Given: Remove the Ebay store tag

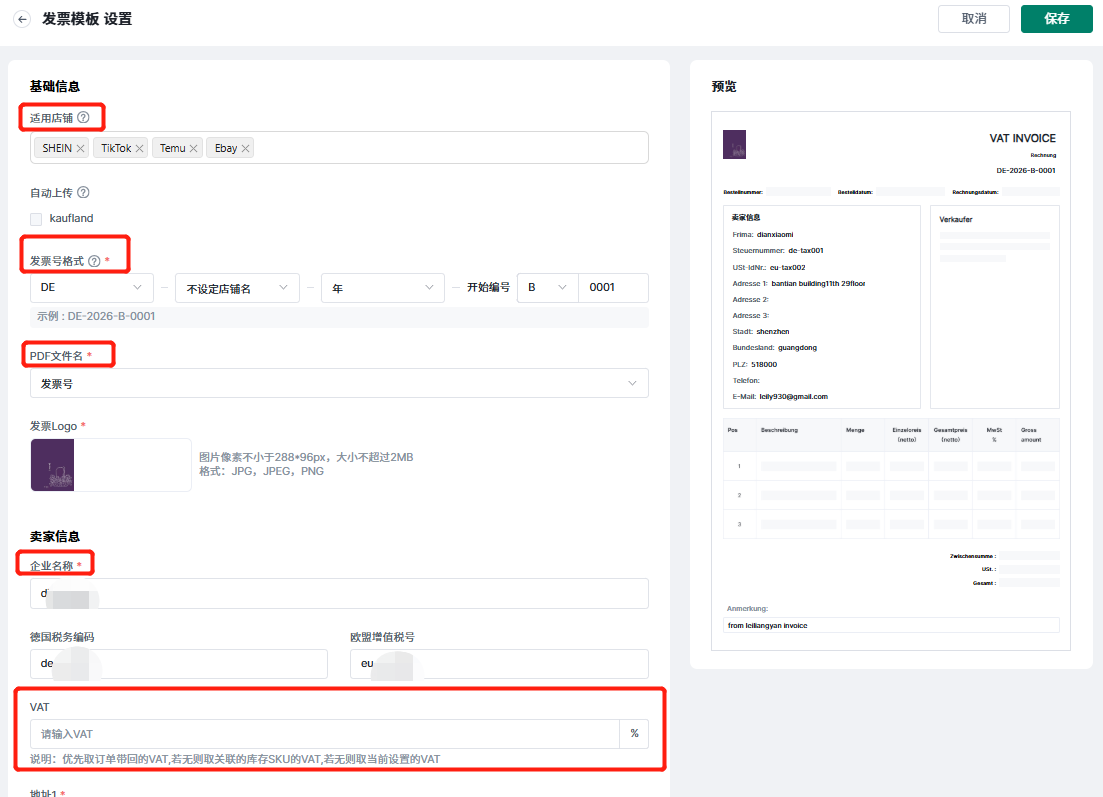Looking at the screenshot, I should pos(246,148).
